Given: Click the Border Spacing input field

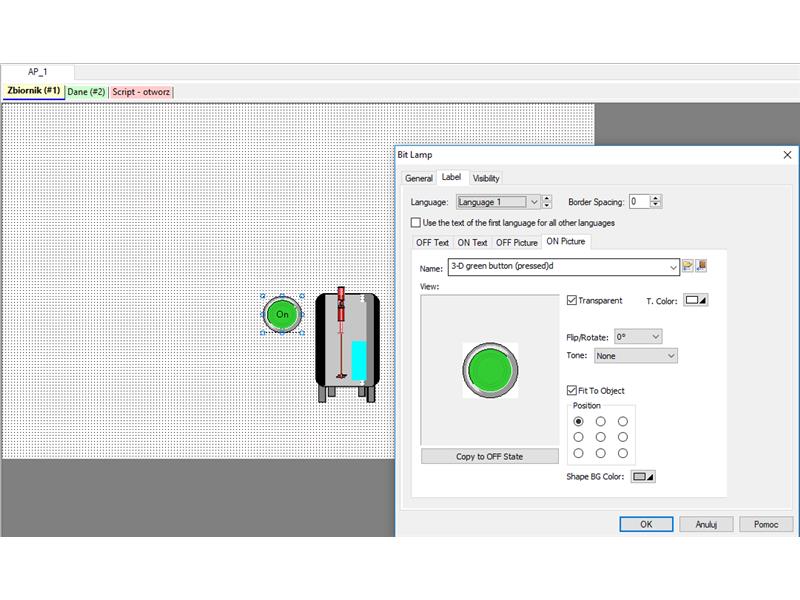Looking at the screenshot, I should click(x=640, y=202).
